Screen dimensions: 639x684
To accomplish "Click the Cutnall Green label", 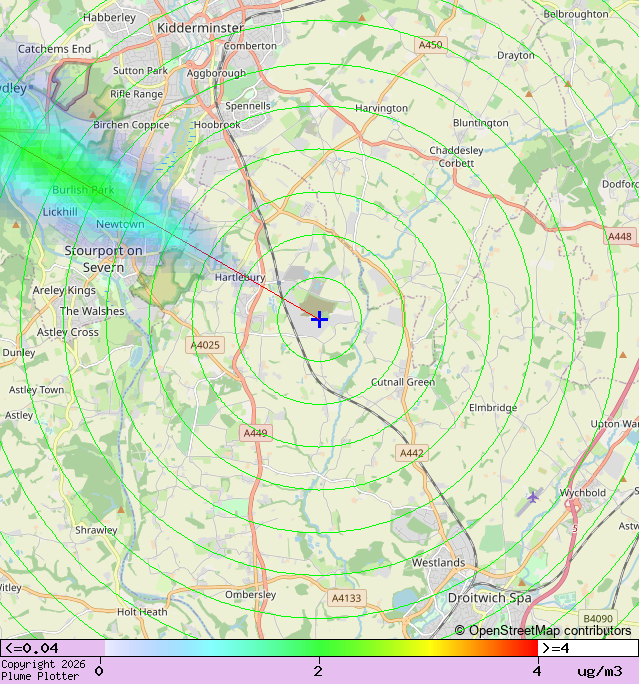I will pos(403,382).
